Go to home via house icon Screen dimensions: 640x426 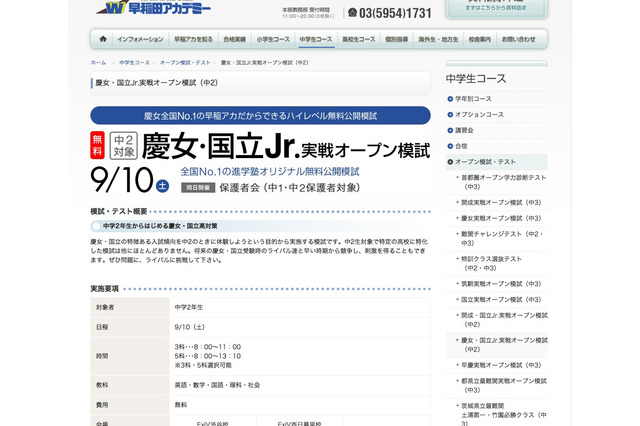point(103,39)
